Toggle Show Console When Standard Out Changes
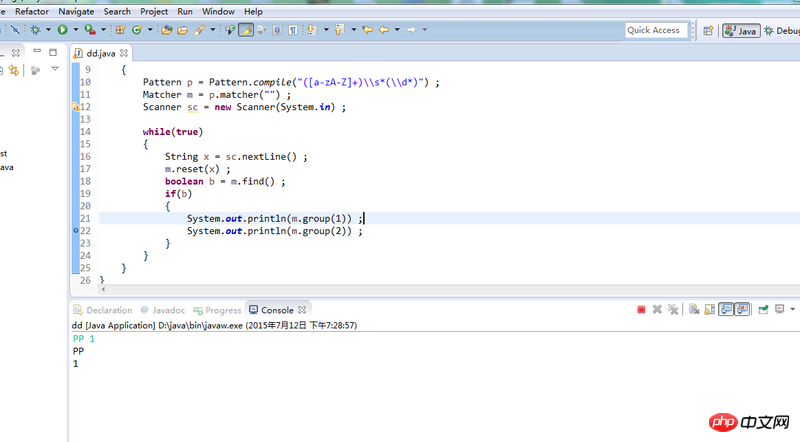Image resolution: width=800 pixels, height=442 pixels. [x=726, y=309]
